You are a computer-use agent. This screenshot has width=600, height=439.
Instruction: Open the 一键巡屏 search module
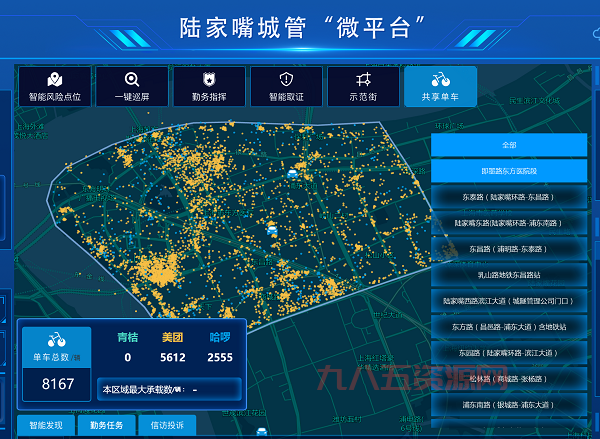coord(132,86)
